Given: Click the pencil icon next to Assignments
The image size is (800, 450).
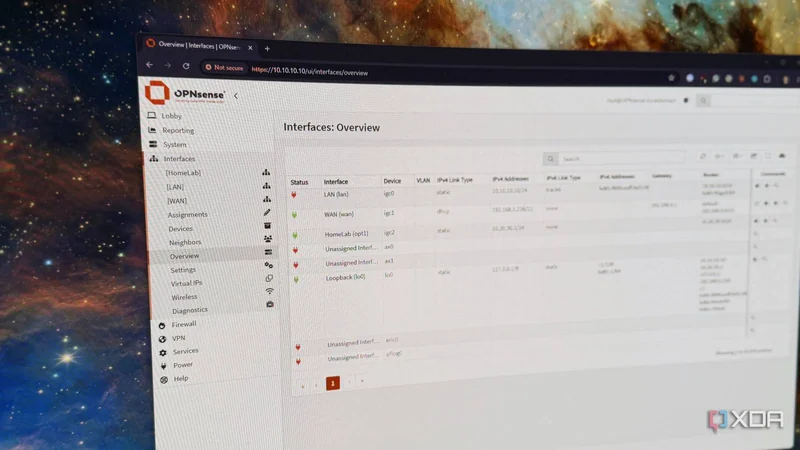Looking at the screenshot, I should (x=267, y=212).
